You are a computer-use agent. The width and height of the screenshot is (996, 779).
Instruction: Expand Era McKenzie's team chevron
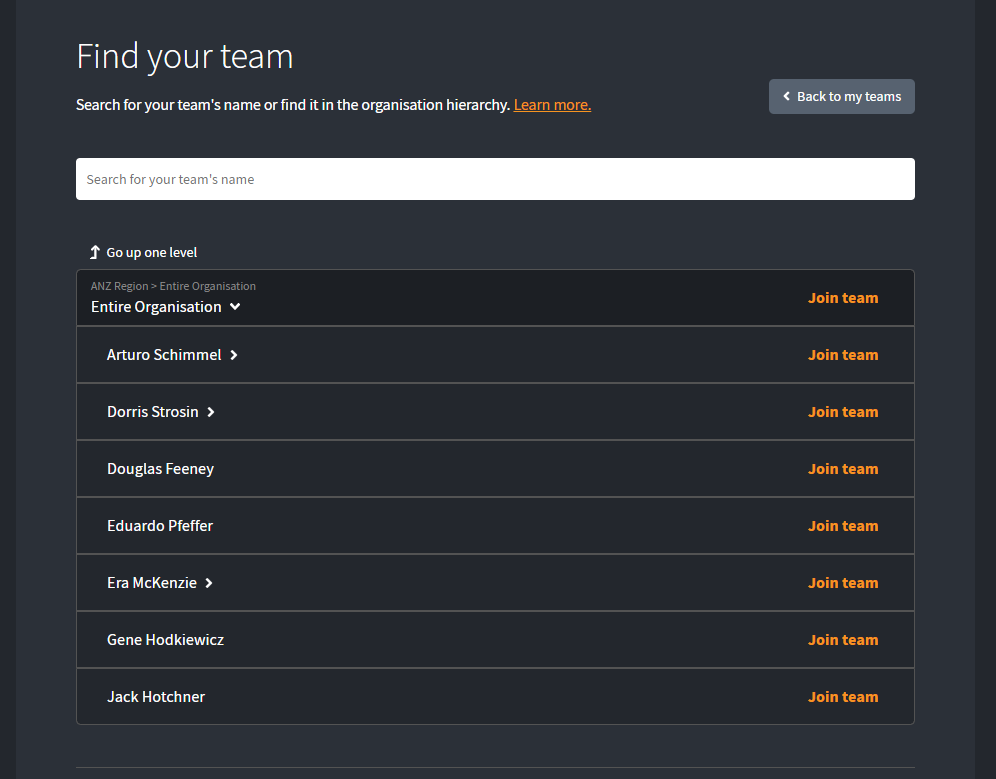tap(208, 583)
